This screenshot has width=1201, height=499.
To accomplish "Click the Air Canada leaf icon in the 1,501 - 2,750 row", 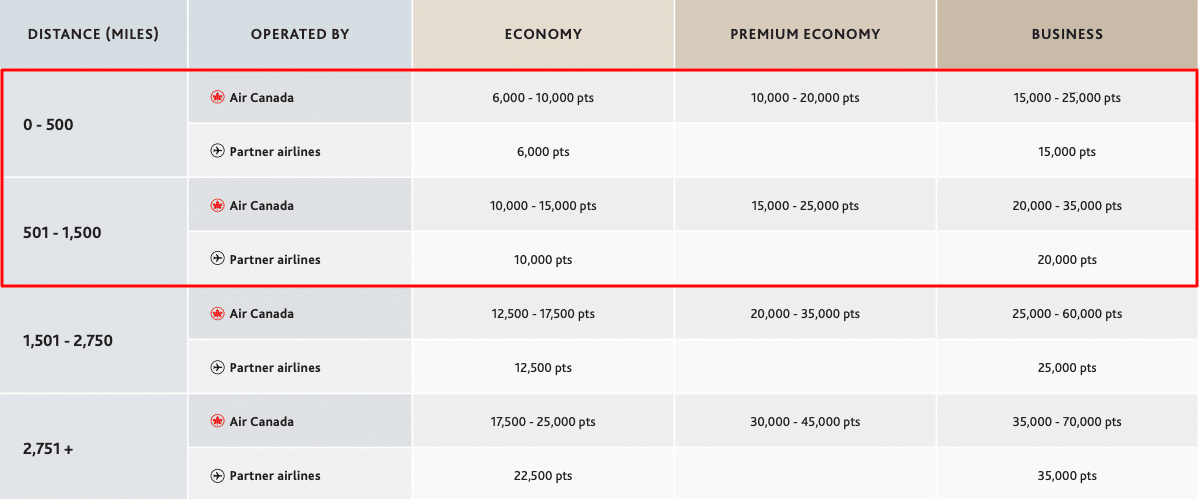I will 217,314.
